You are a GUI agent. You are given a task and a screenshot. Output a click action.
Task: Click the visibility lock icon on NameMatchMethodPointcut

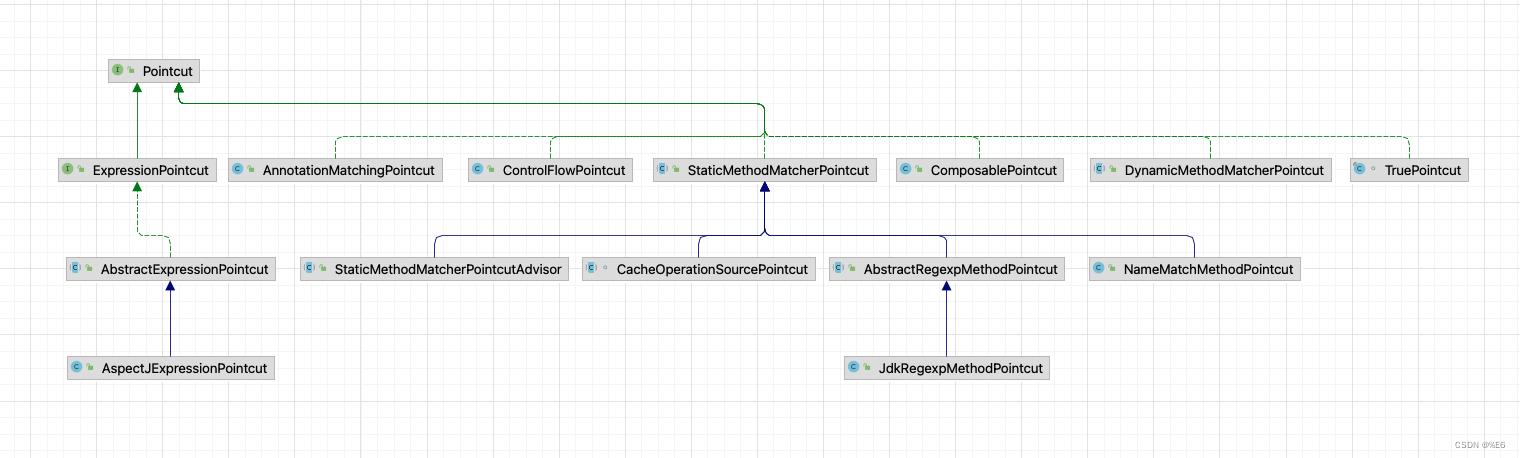point(1112,269)
